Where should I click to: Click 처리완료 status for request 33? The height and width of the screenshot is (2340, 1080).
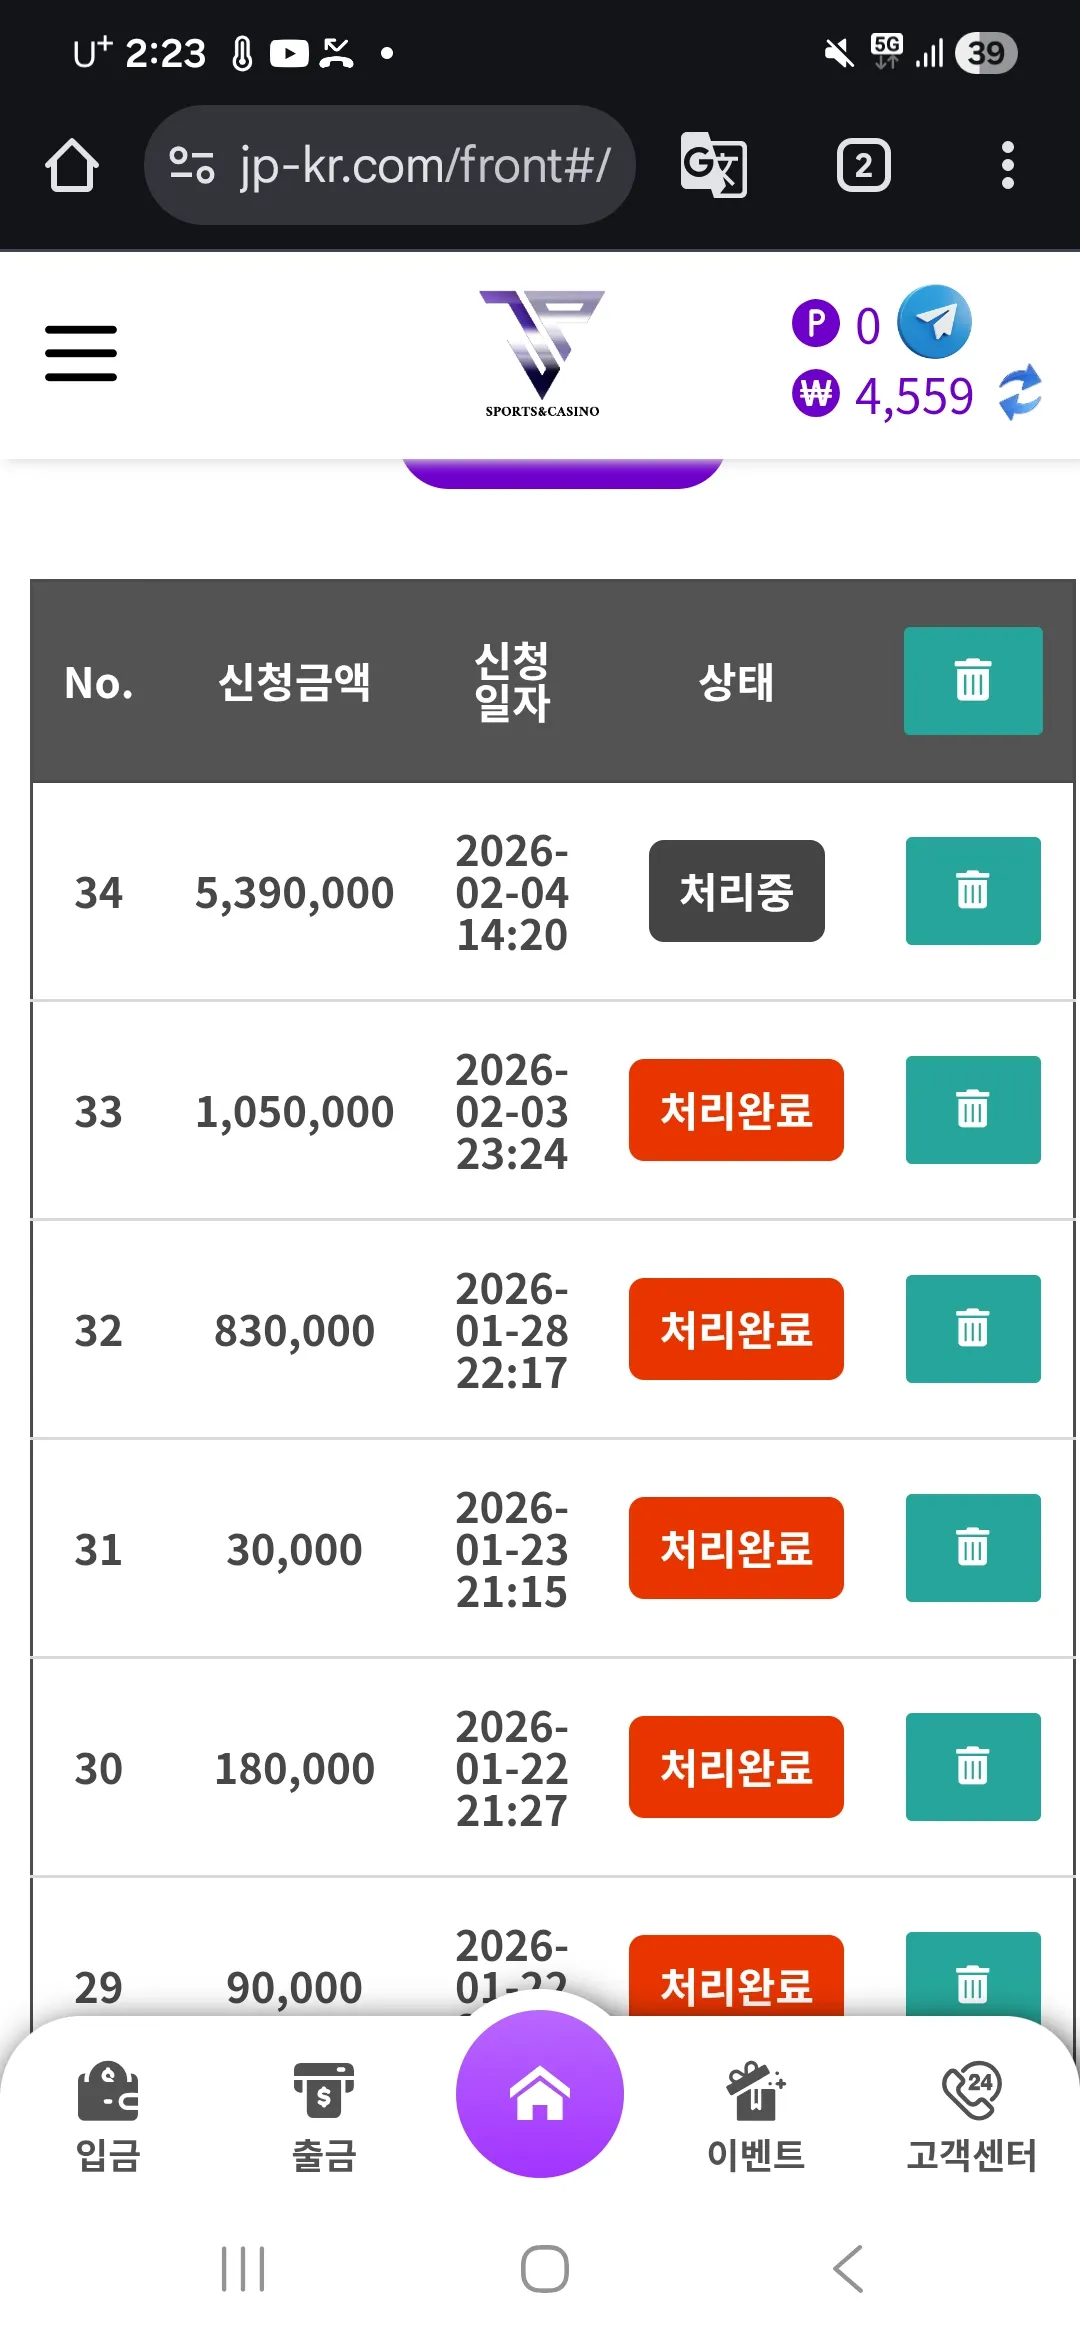[736, 1110]
